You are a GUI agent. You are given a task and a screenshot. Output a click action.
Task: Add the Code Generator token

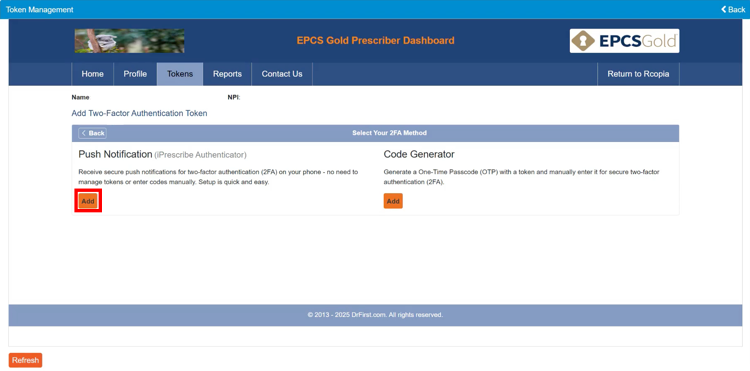coord(393,201)
